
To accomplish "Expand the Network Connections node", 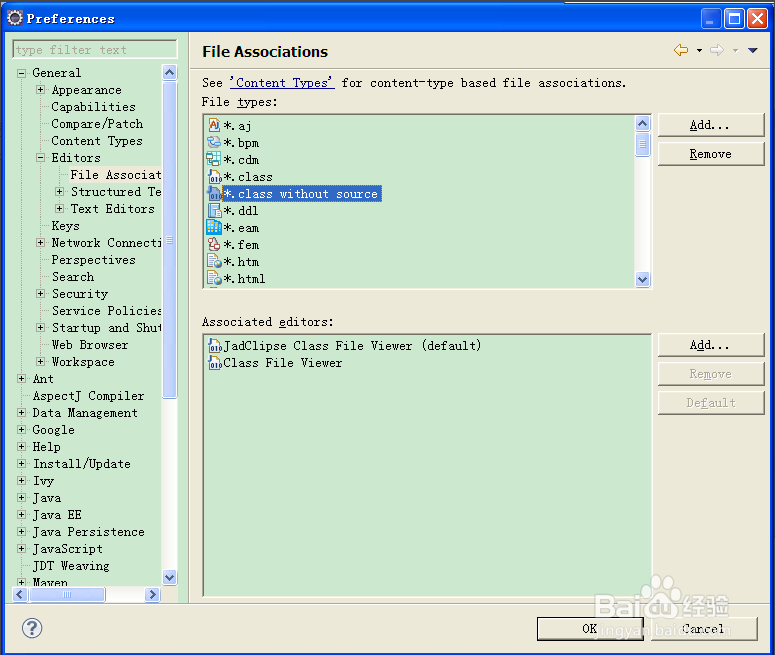I will coord(41,242).
